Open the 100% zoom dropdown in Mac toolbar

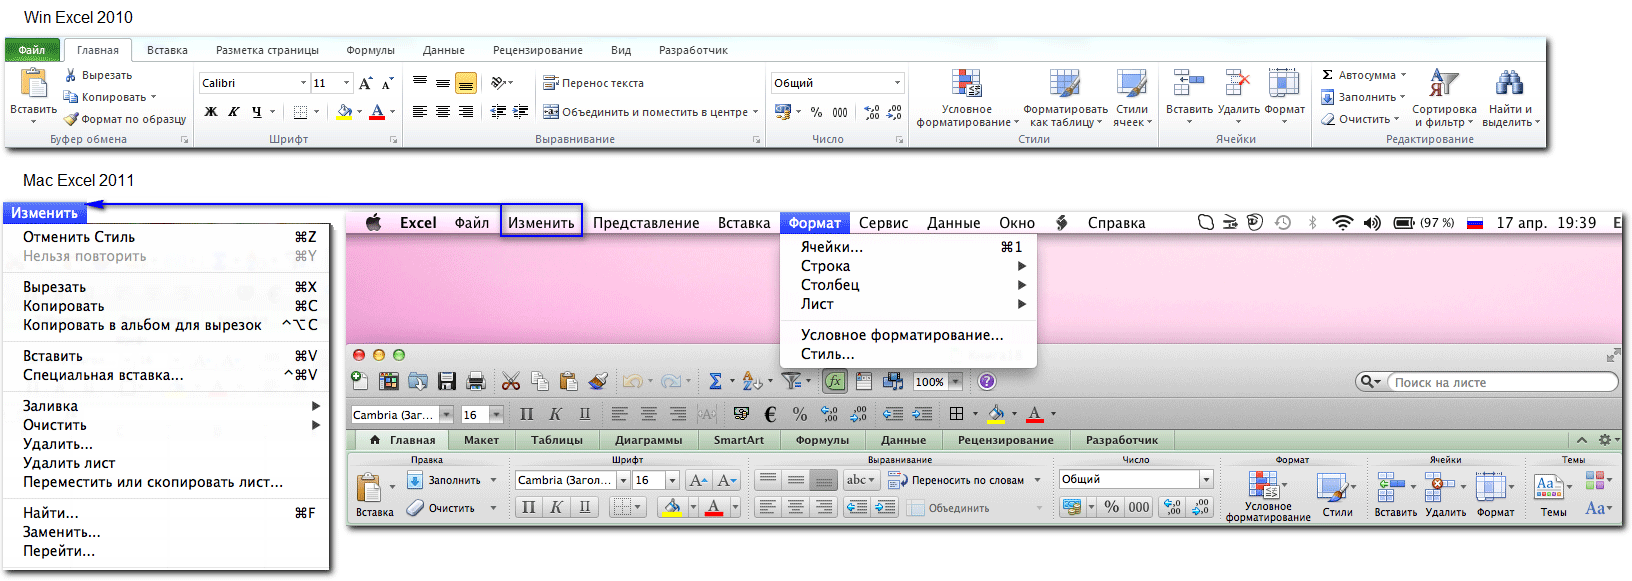click(x=956, y=381)
